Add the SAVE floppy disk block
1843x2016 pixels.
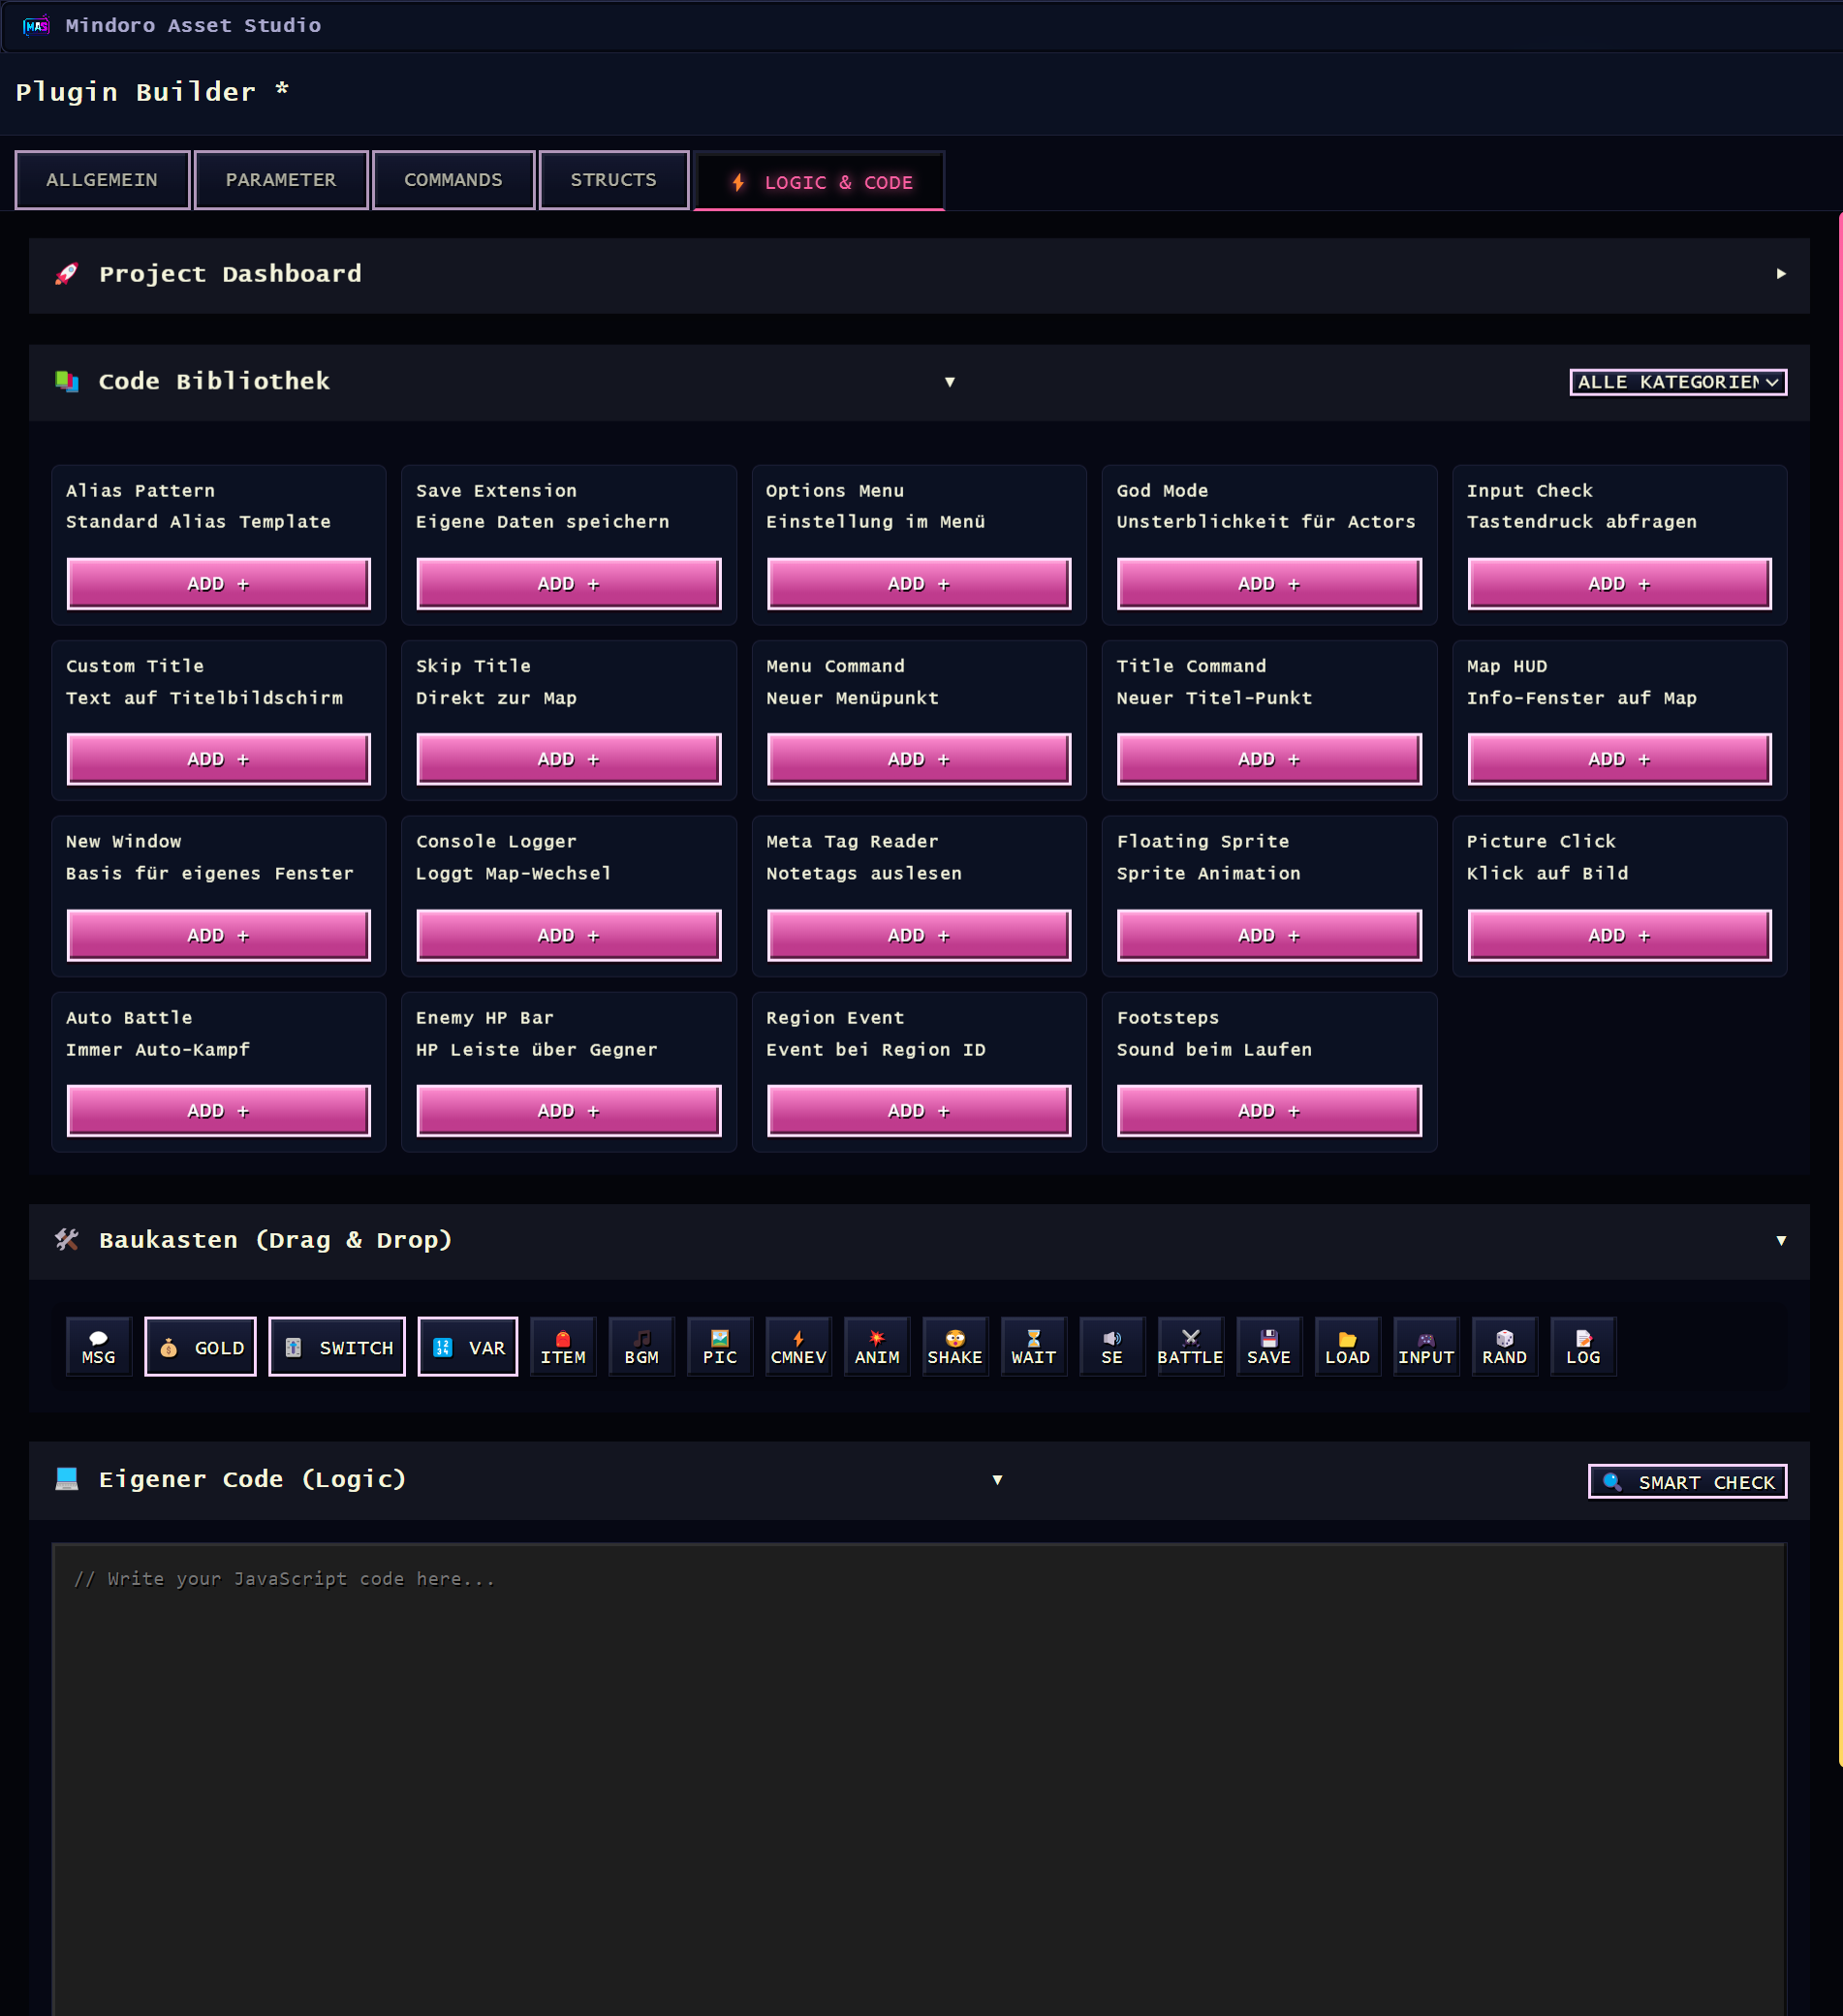pyautogui.click(x=1269, y=1347)
